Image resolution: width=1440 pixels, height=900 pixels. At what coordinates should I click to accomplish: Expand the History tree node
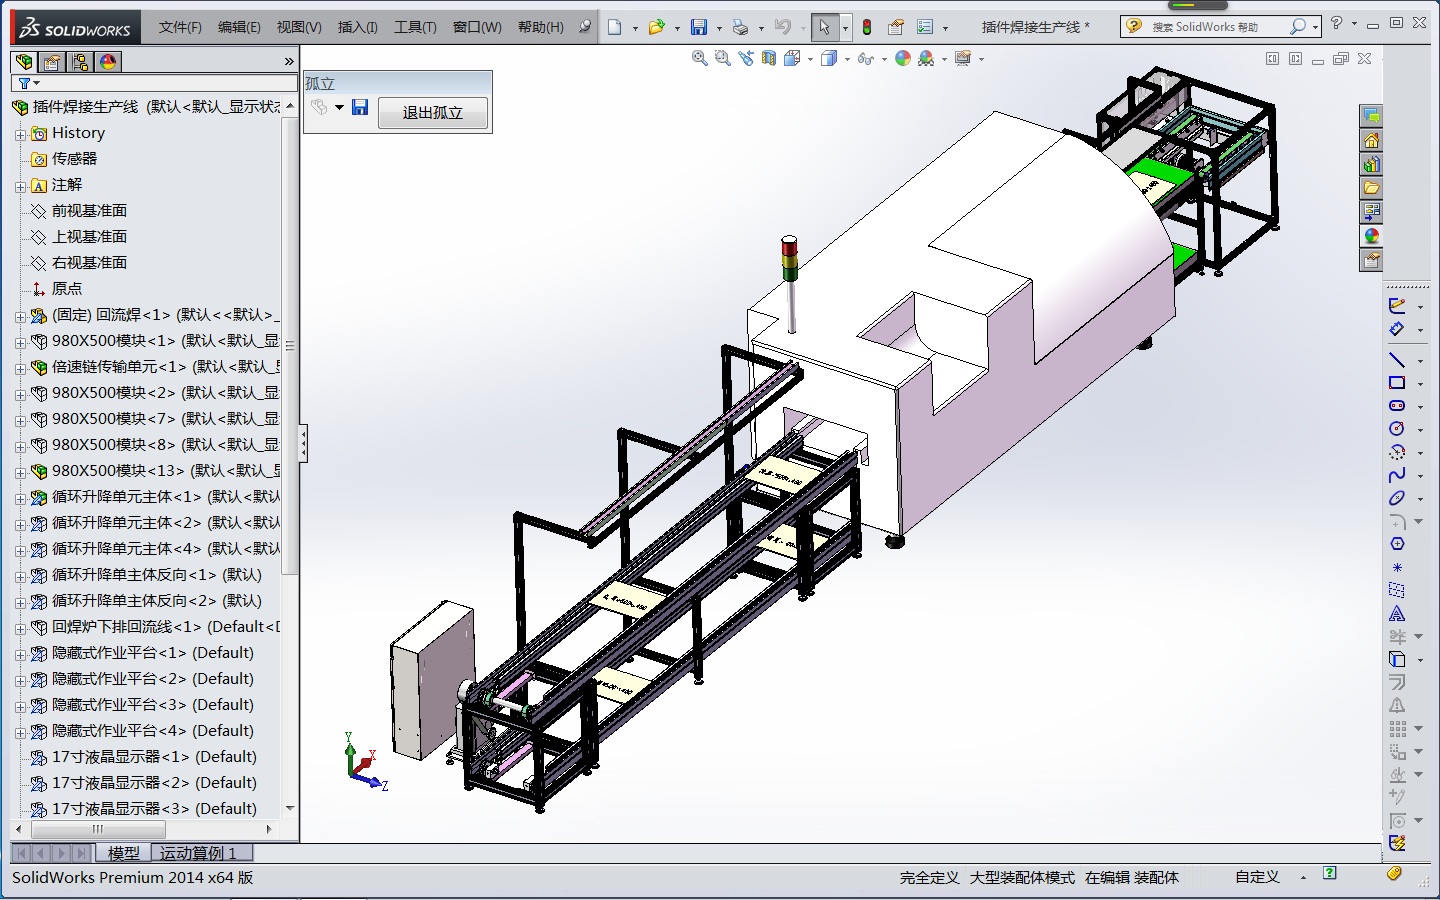tap(20, 134)
